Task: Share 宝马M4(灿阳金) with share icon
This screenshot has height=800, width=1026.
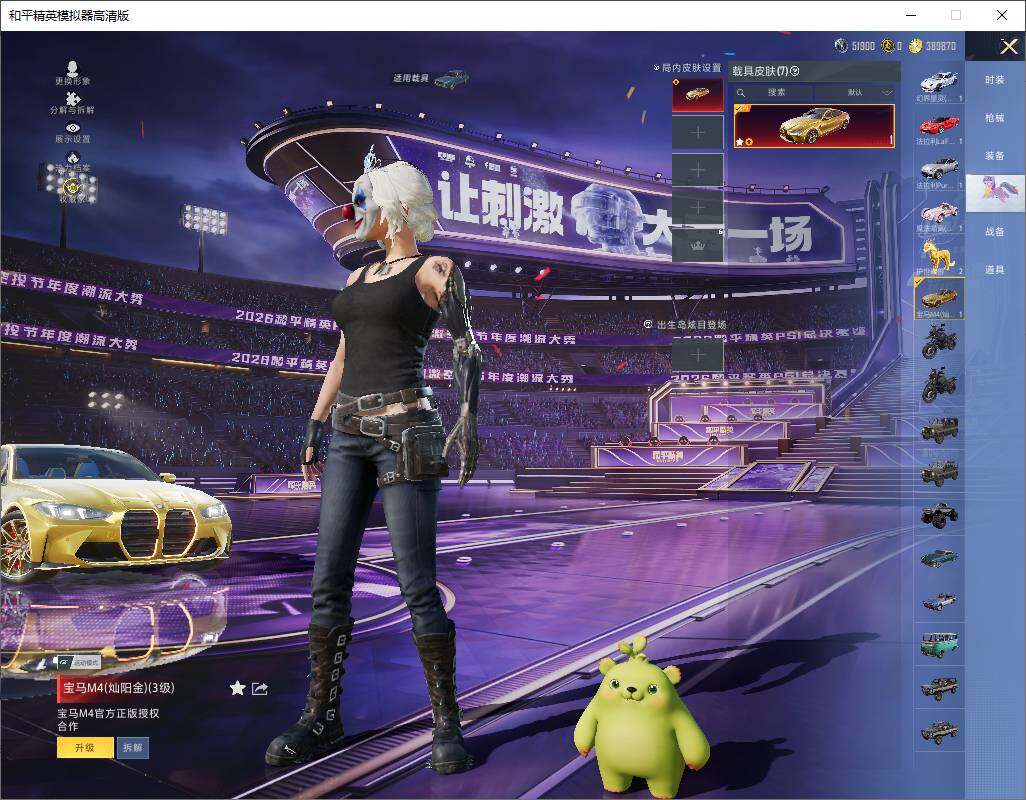Action: [x=260, y=688]
